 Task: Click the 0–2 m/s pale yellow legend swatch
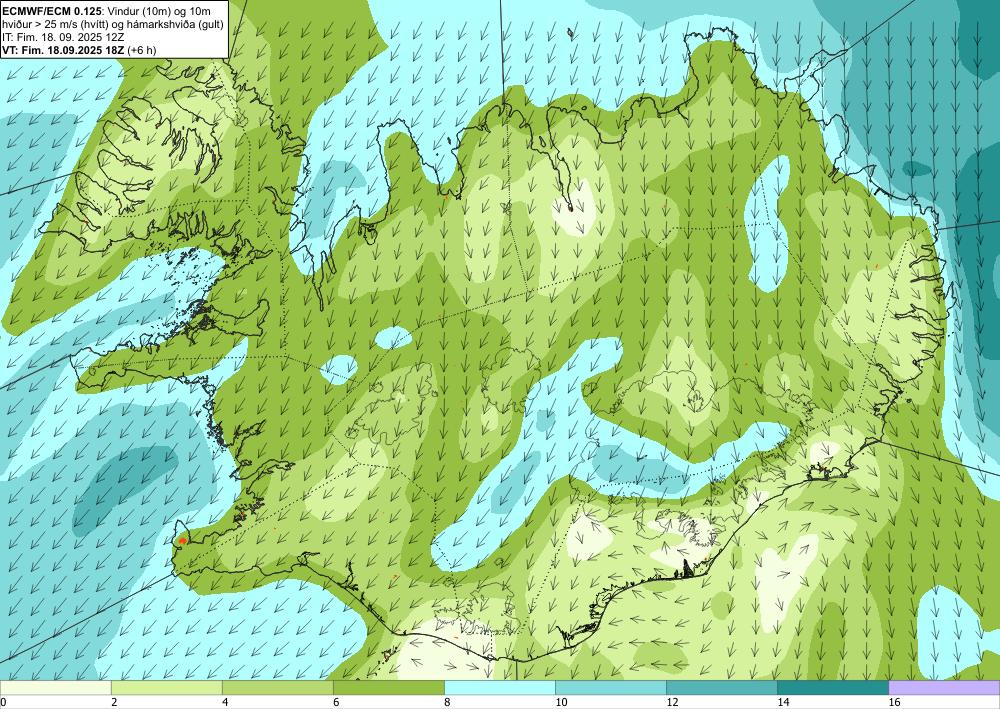click(55, 687)
